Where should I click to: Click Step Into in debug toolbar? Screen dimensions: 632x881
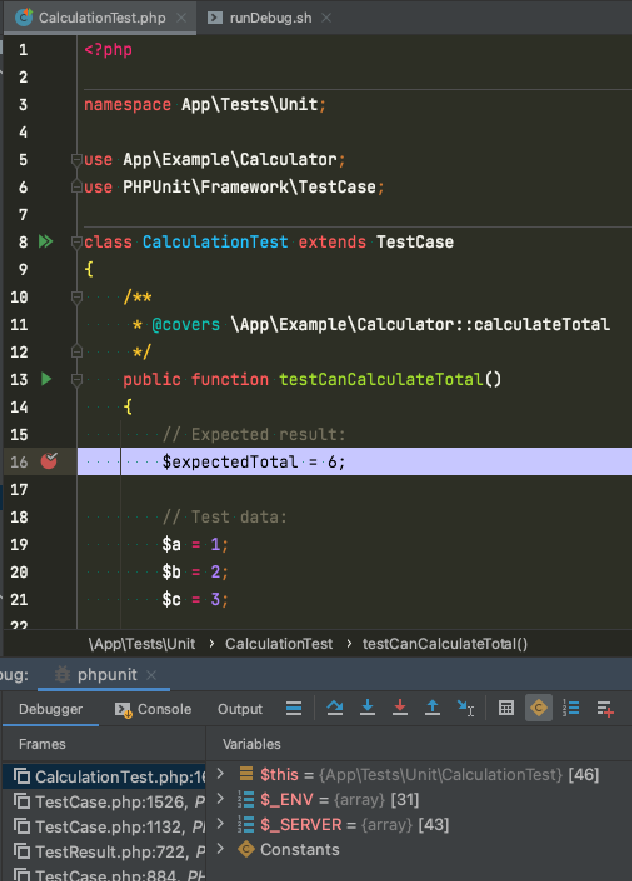click(x=367, y=708)
